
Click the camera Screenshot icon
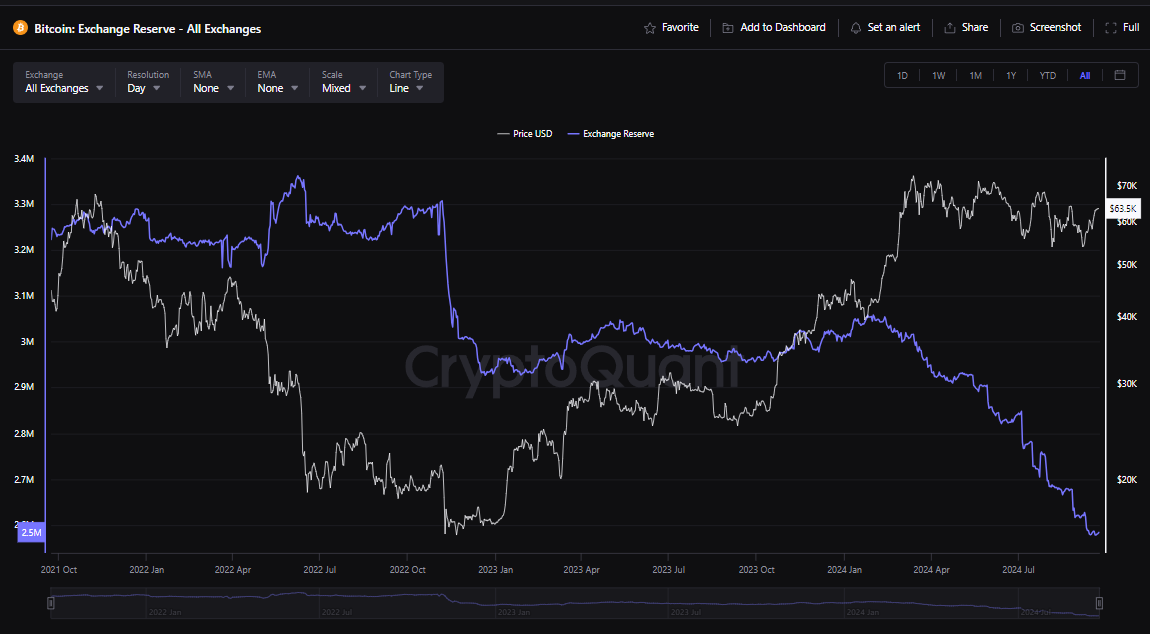pyautogui.click(x=1018, y=28)
